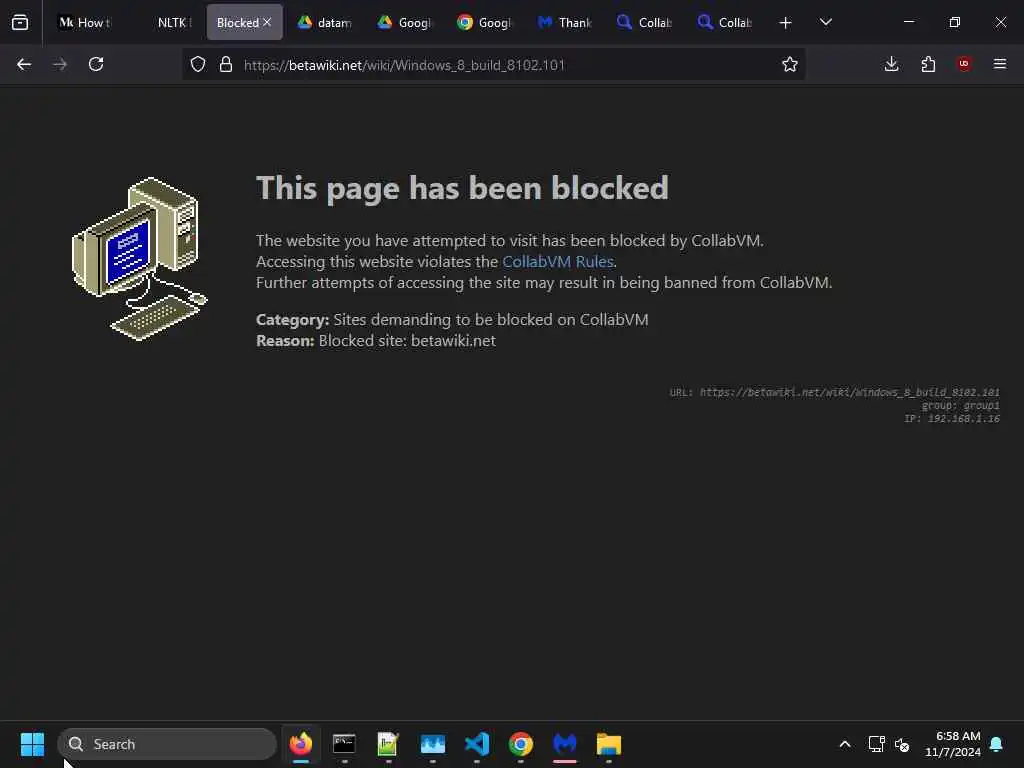
Task: Show site security padlock info
Action: [226, 64]
